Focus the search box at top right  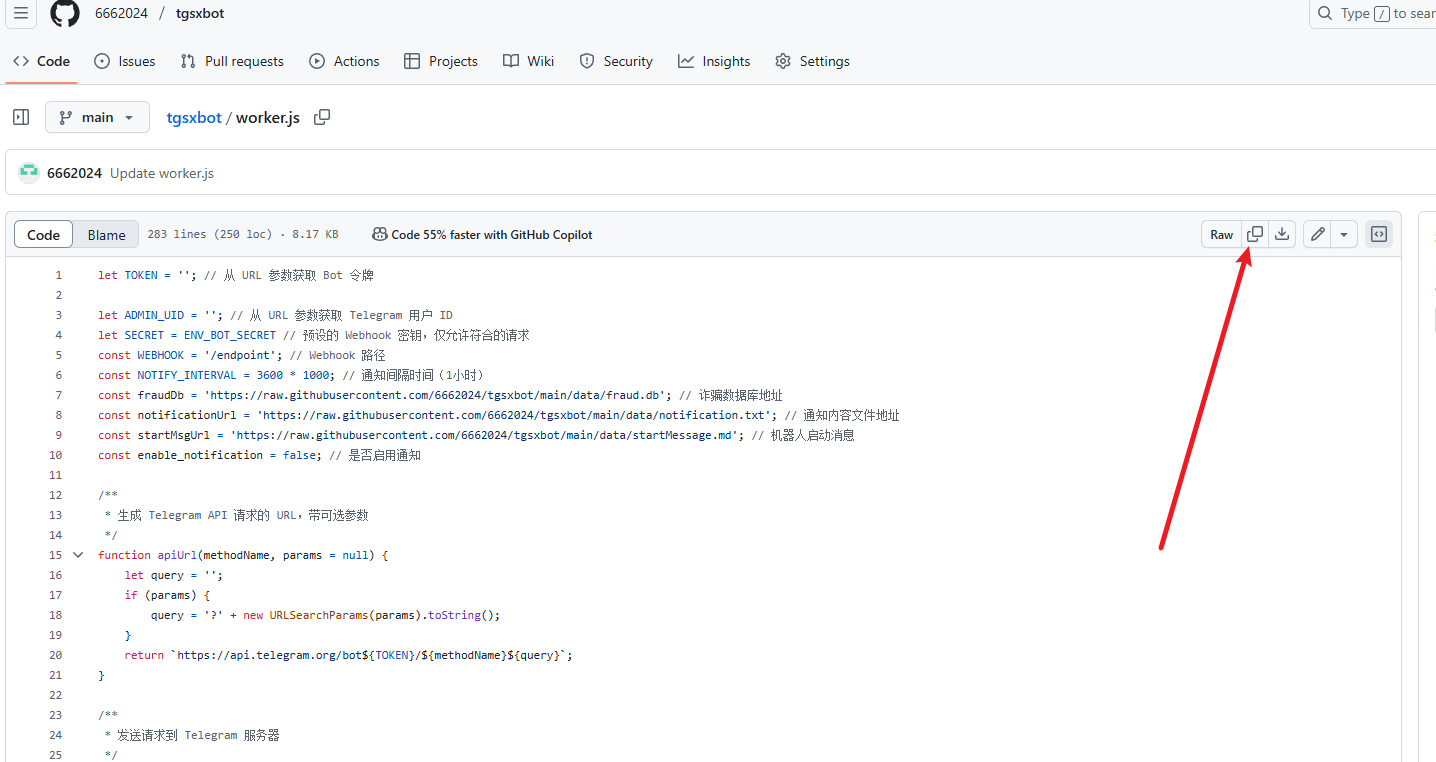pos(1373,13)
